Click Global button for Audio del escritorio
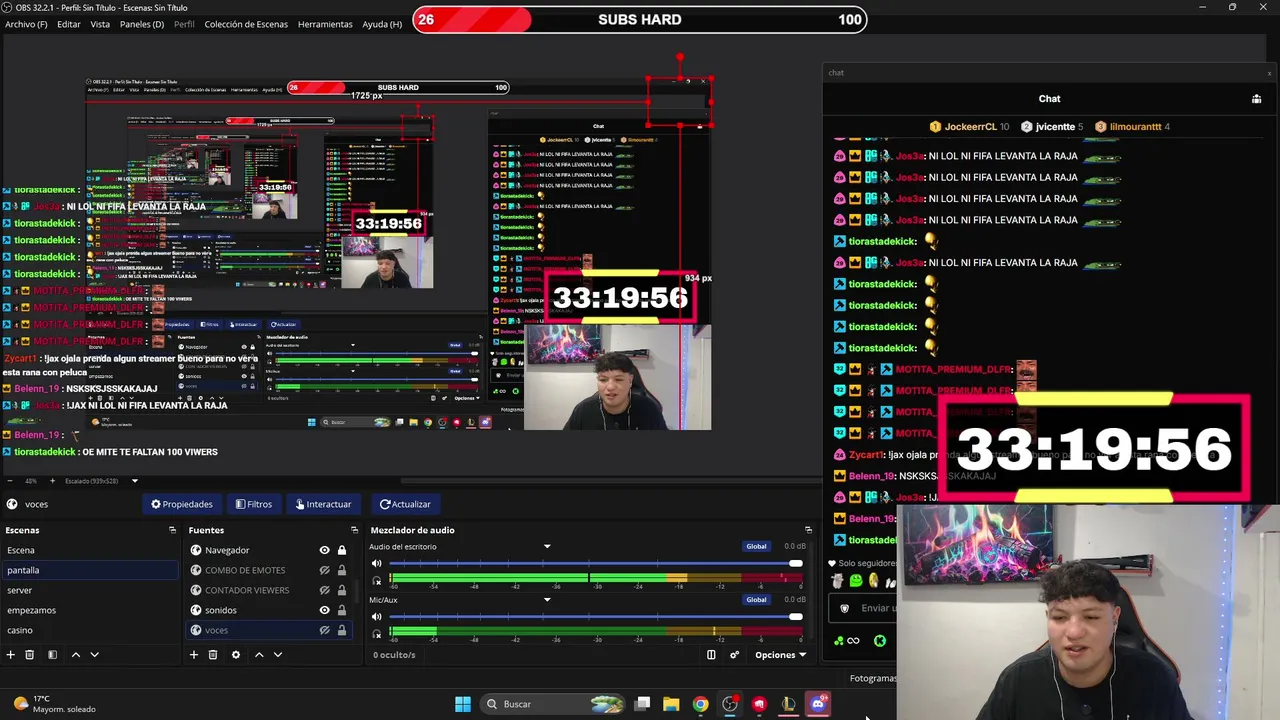This screenshot has height=720, width=1280. tap(756, 547)
